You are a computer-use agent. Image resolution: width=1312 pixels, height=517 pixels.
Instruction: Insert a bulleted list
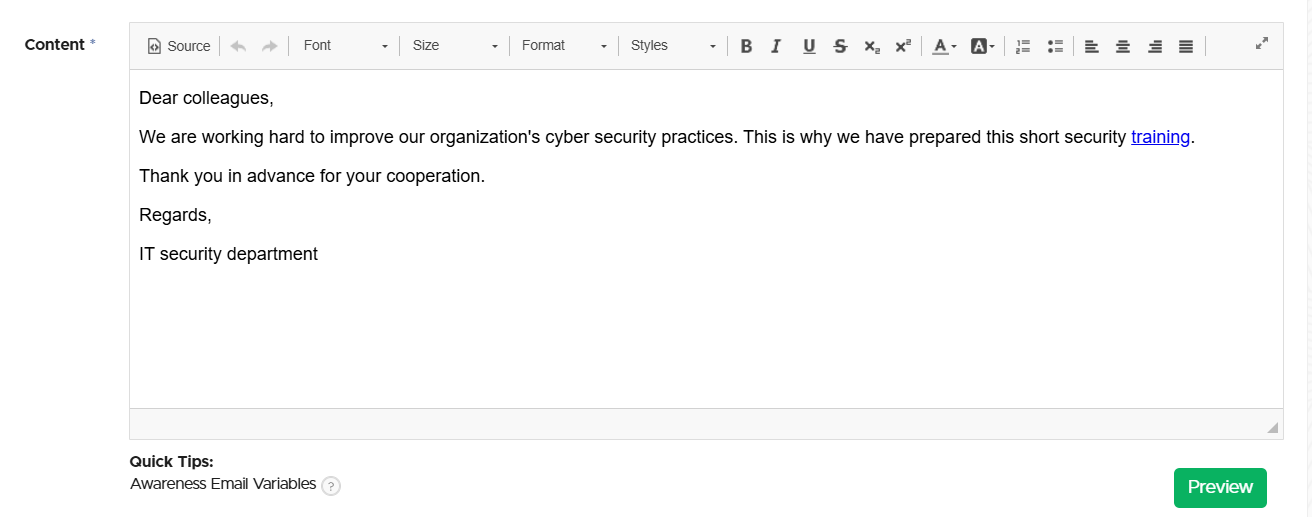point(1054,46)
